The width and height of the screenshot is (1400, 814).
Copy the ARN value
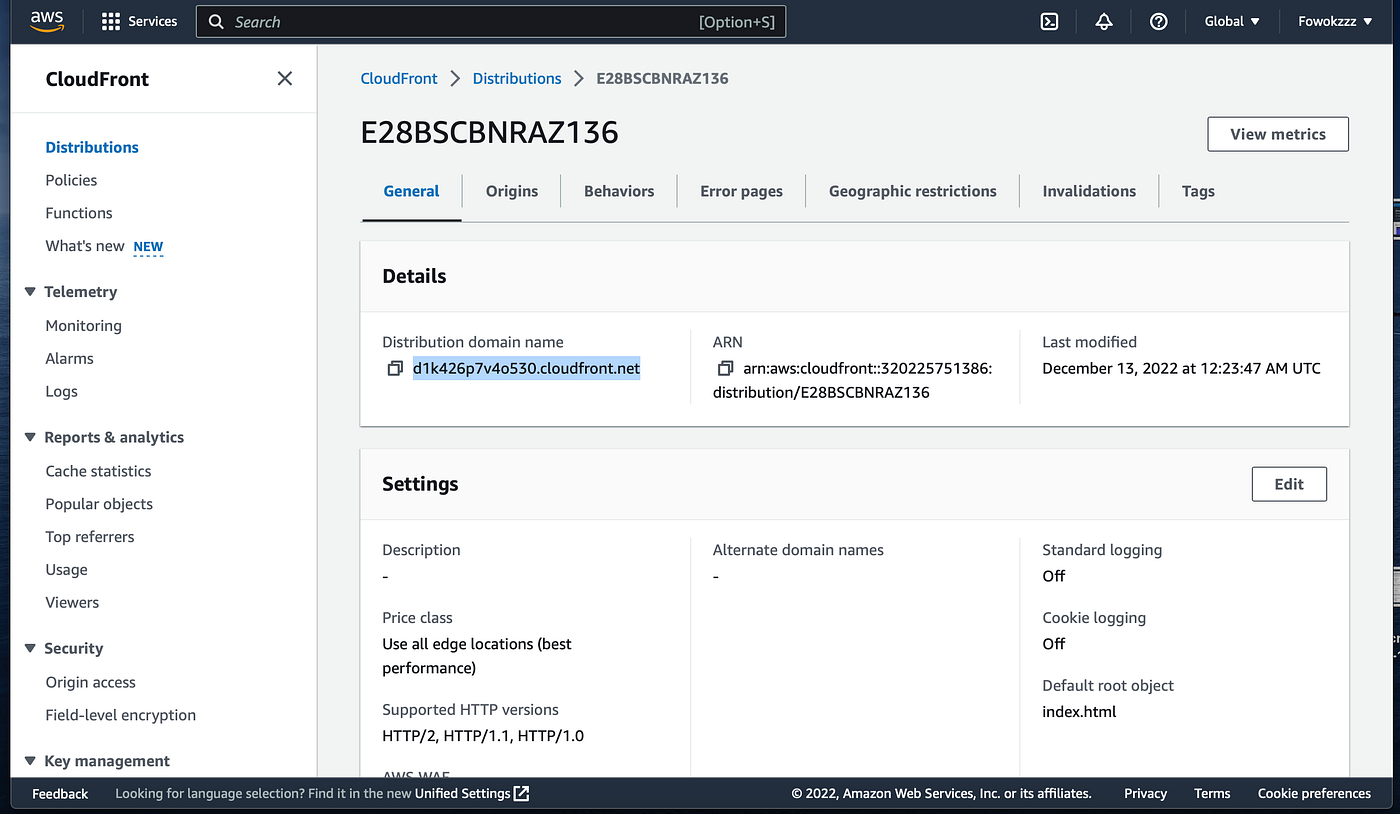pos(725,369)
